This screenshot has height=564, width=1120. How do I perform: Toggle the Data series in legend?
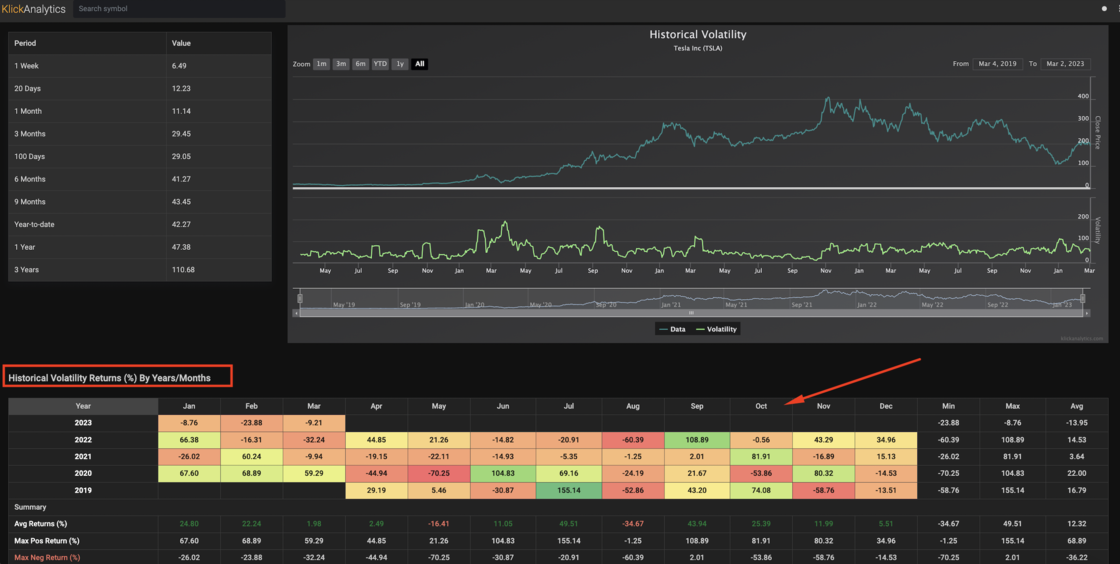[672, 329]
